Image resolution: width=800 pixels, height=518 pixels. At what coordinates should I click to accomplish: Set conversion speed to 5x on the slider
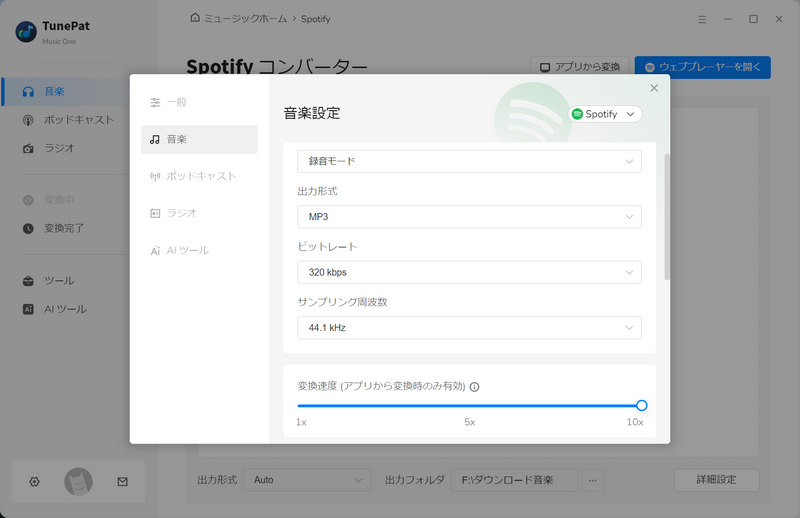pyautogui.click(x=470, y=406)
